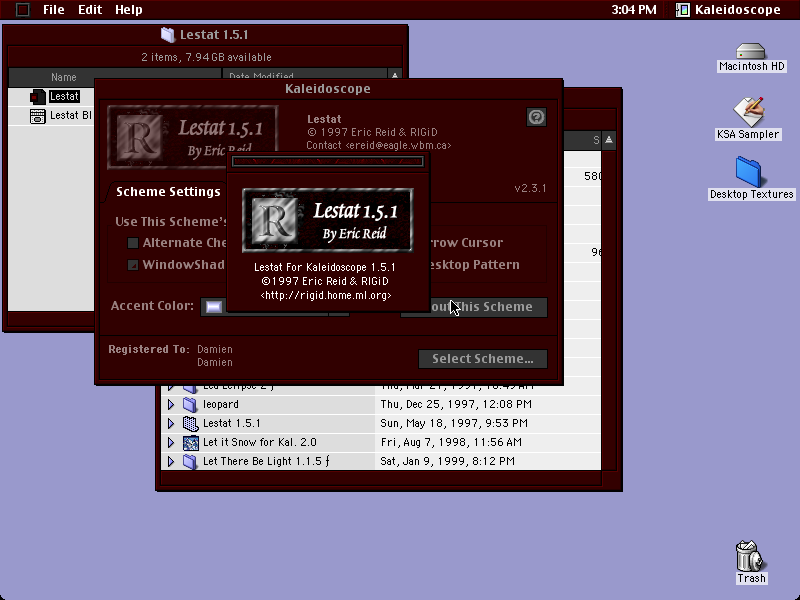Select the Lestat 1.5.1 scheme icon in list
The image size is (800, 600).
point(190,423)
